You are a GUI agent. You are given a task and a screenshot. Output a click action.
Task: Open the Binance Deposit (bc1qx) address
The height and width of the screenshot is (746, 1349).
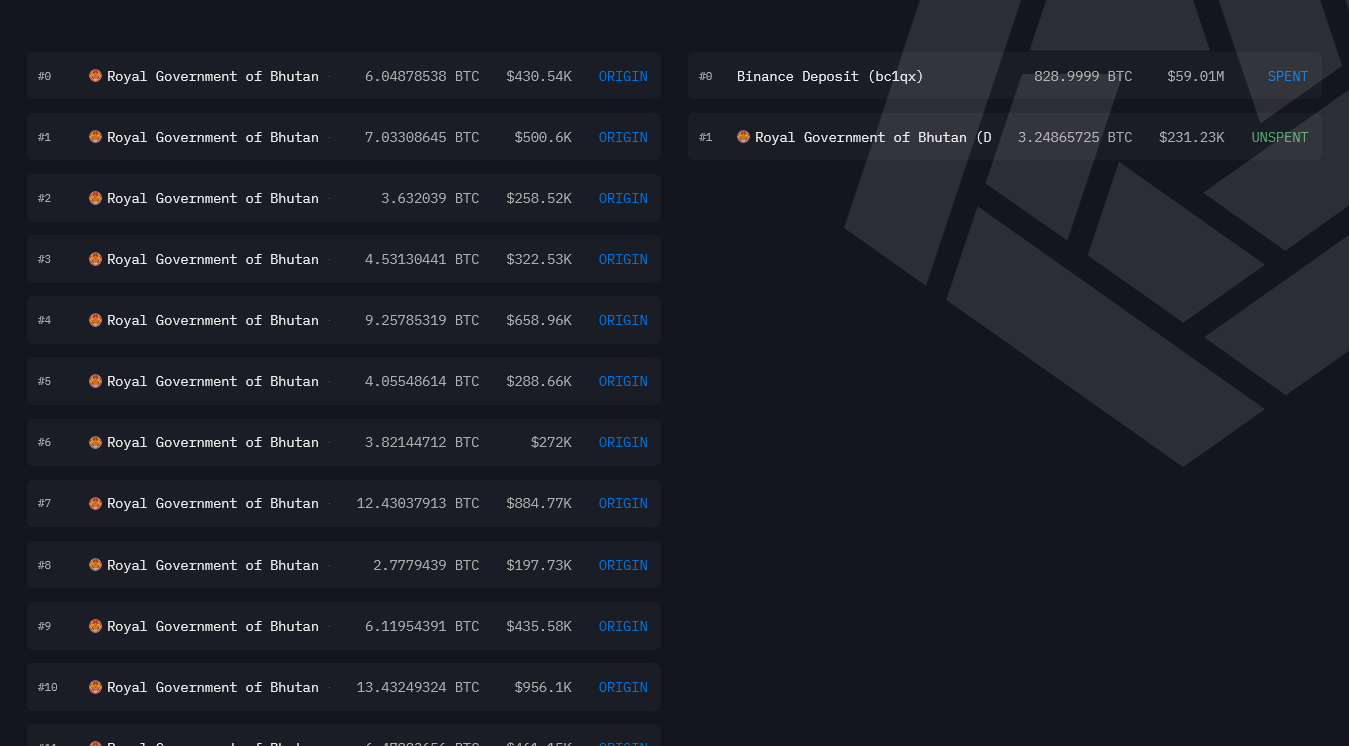point(830,76)
